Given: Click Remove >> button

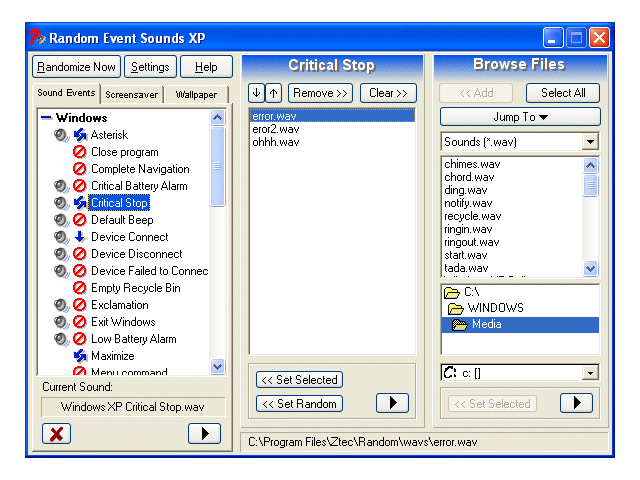Looking at the screenshot, I should (320, 93).
